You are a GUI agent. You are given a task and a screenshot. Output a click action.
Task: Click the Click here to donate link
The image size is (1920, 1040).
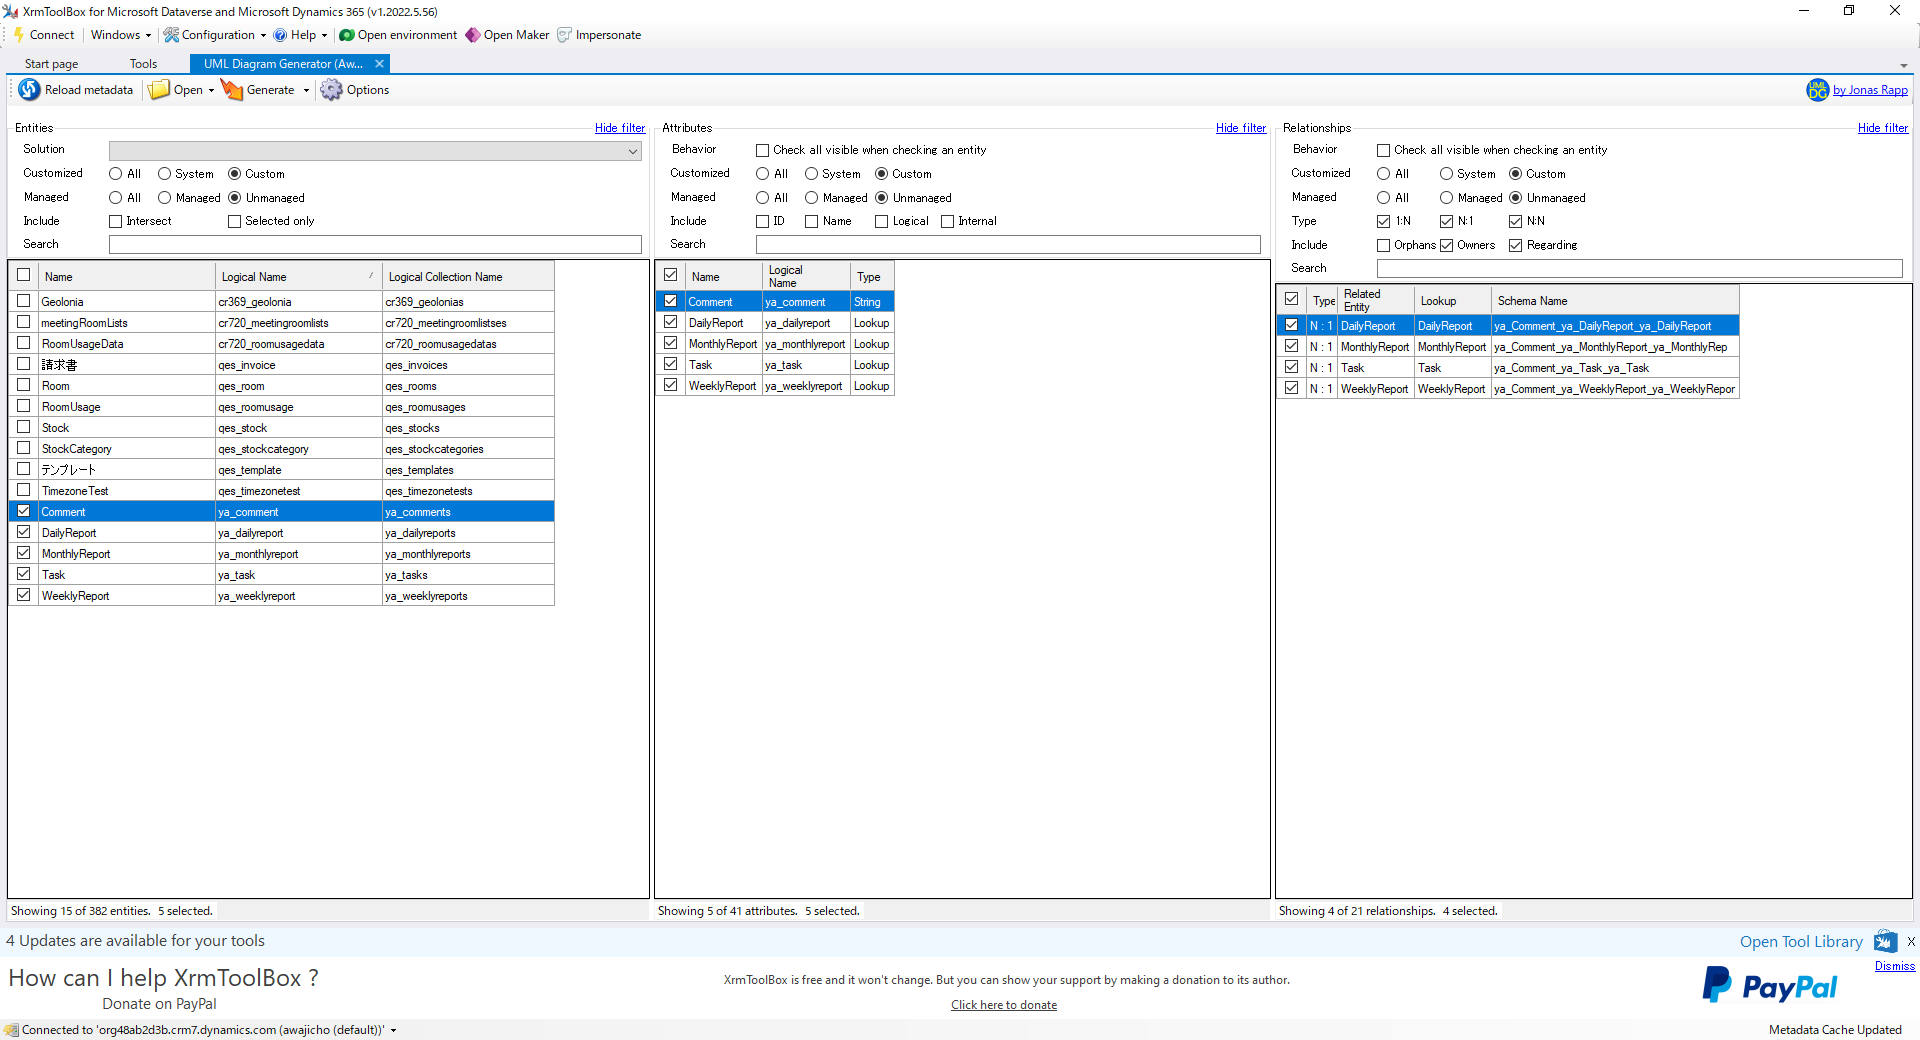[1004, 1005]
